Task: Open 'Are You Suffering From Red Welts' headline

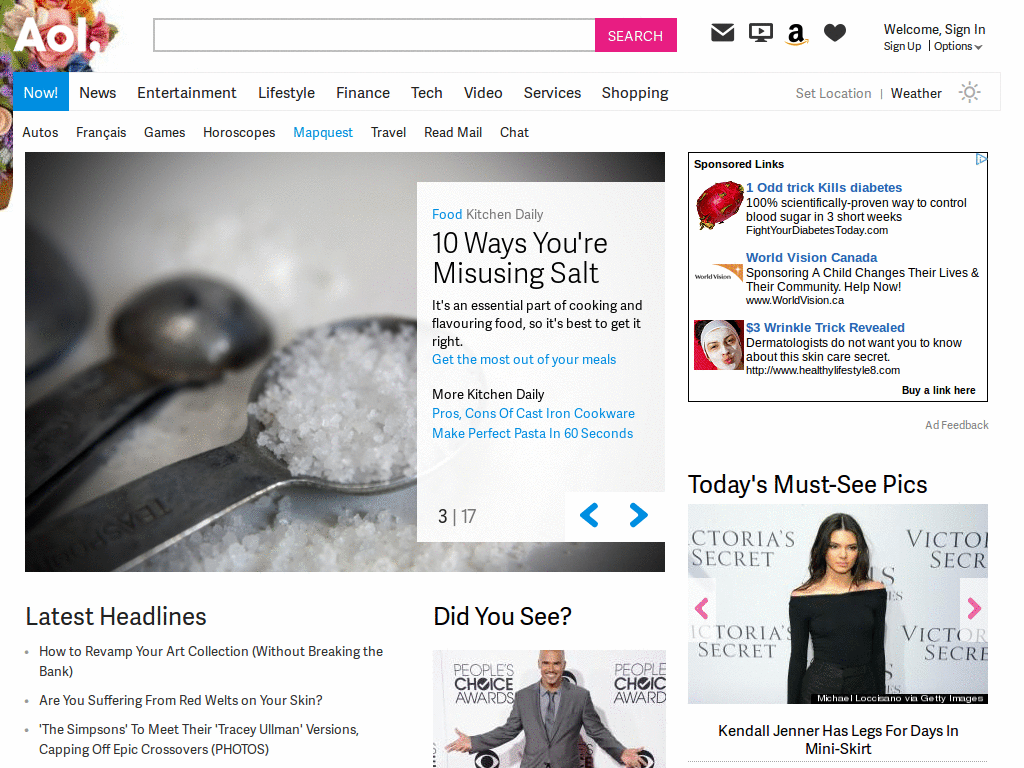Action: coord(181,700)
